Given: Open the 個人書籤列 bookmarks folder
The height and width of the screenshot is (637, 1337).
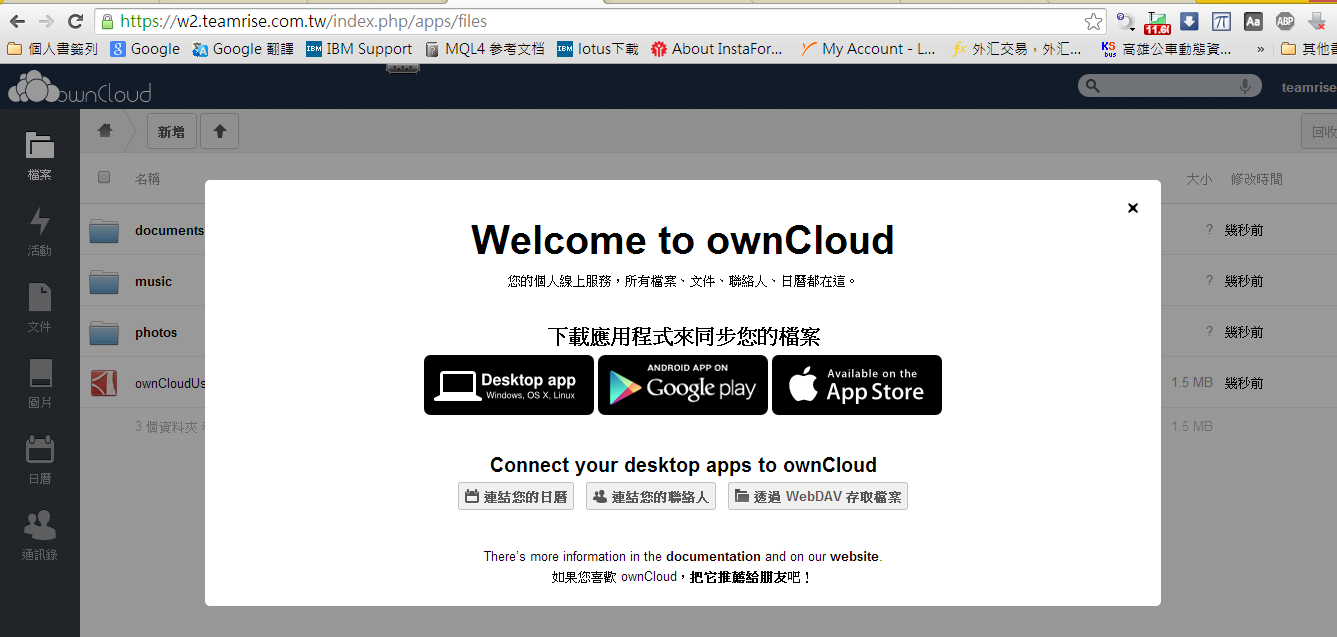Looking at the screenshot, I should coord(52,48).
